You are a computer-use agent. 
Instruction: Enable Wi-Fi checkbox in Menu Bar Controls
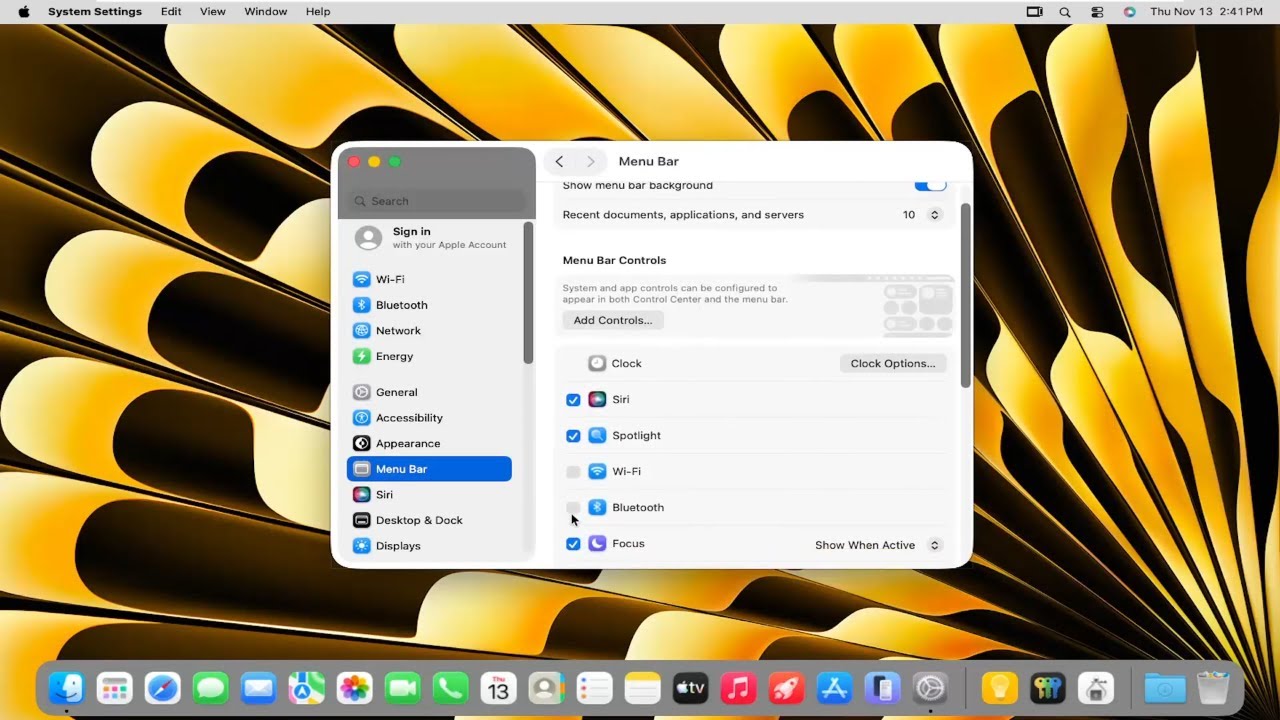573,472
